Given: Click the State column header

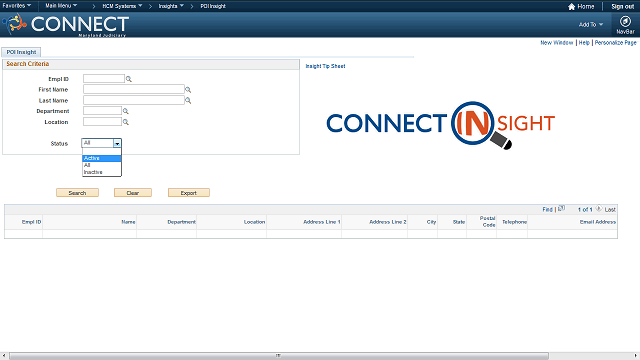Looking at the screenshot, I should click(459, 222).
